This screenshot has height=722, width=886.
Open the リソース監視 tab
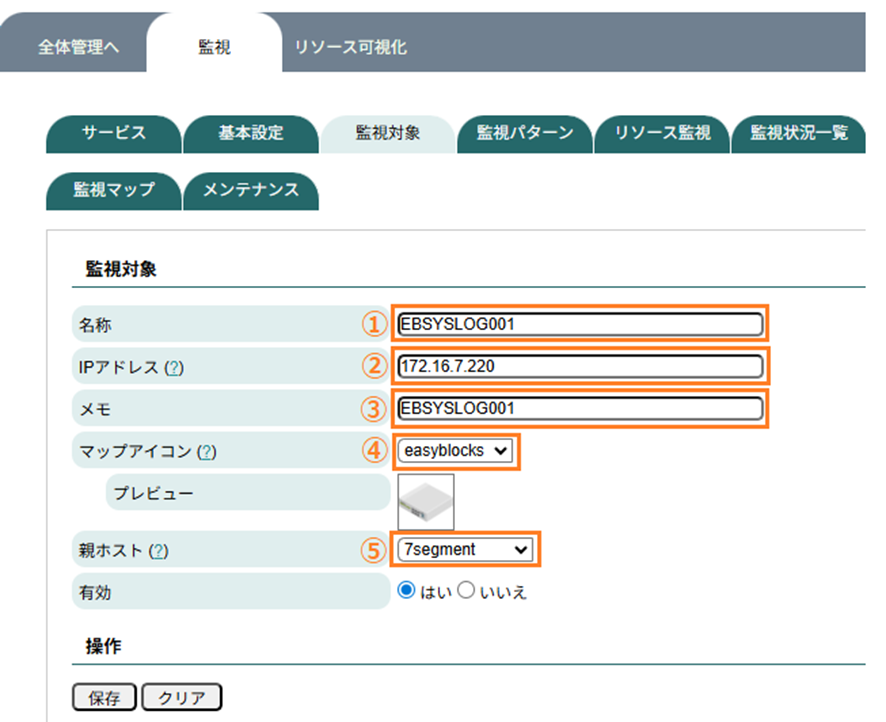click(662, 133)
